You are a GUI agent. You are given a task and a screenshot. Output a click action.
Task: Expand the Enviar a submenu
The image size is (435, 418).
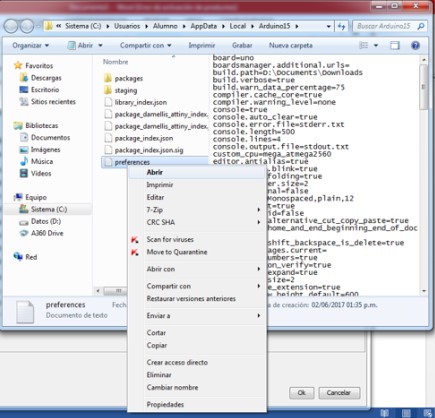pyautogui.click(x=197, y=316)
